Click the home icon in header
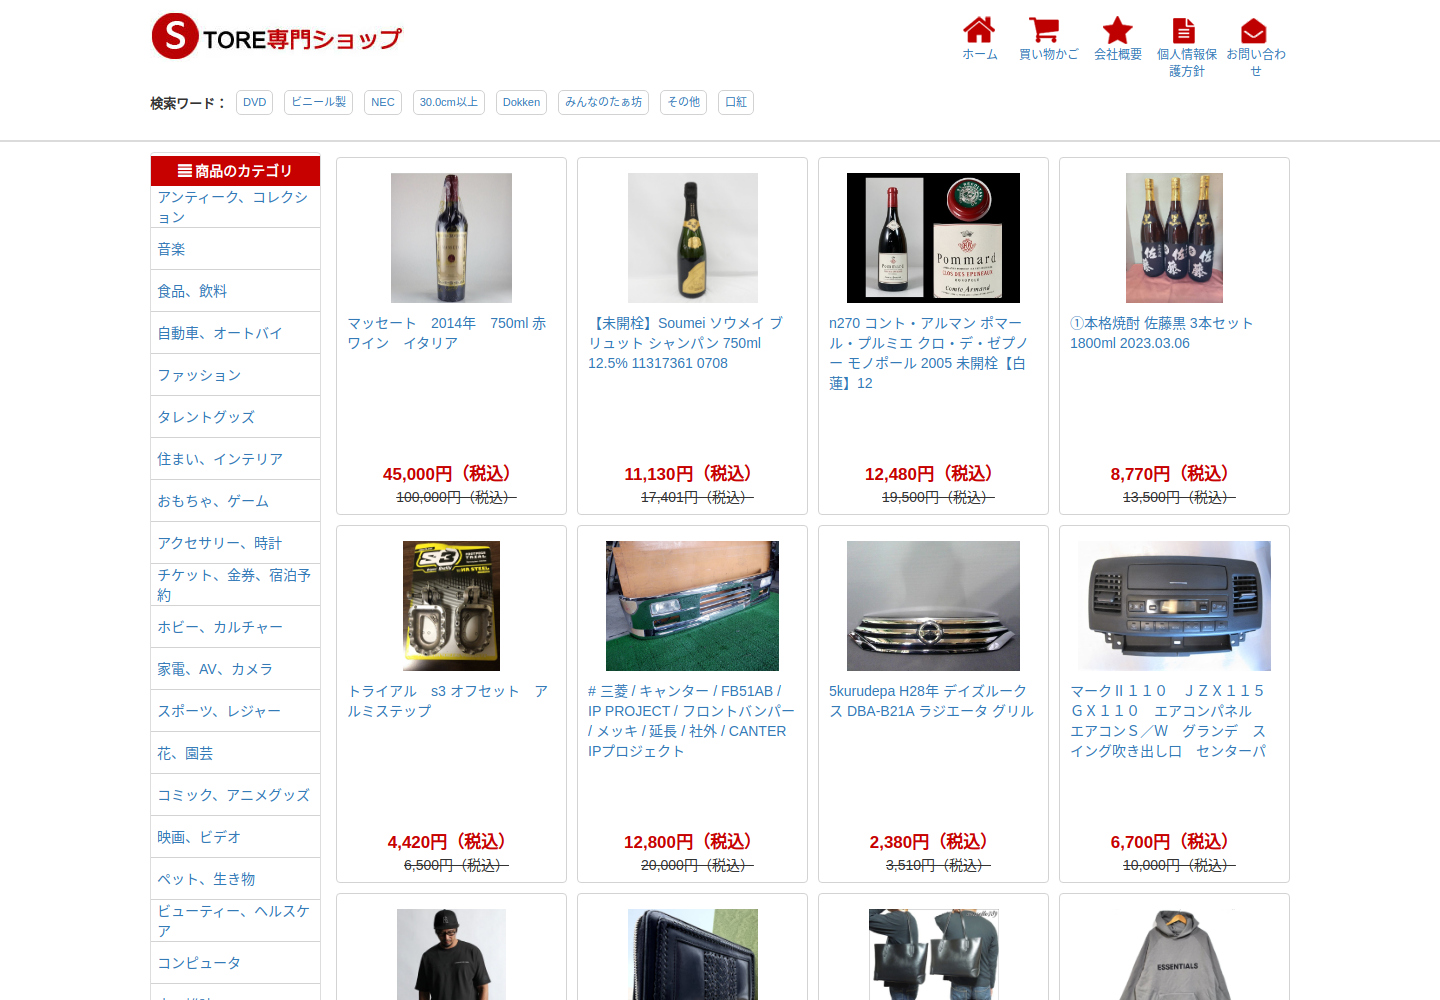Viewport: 1440px width, 1000px height. (979, 30)
